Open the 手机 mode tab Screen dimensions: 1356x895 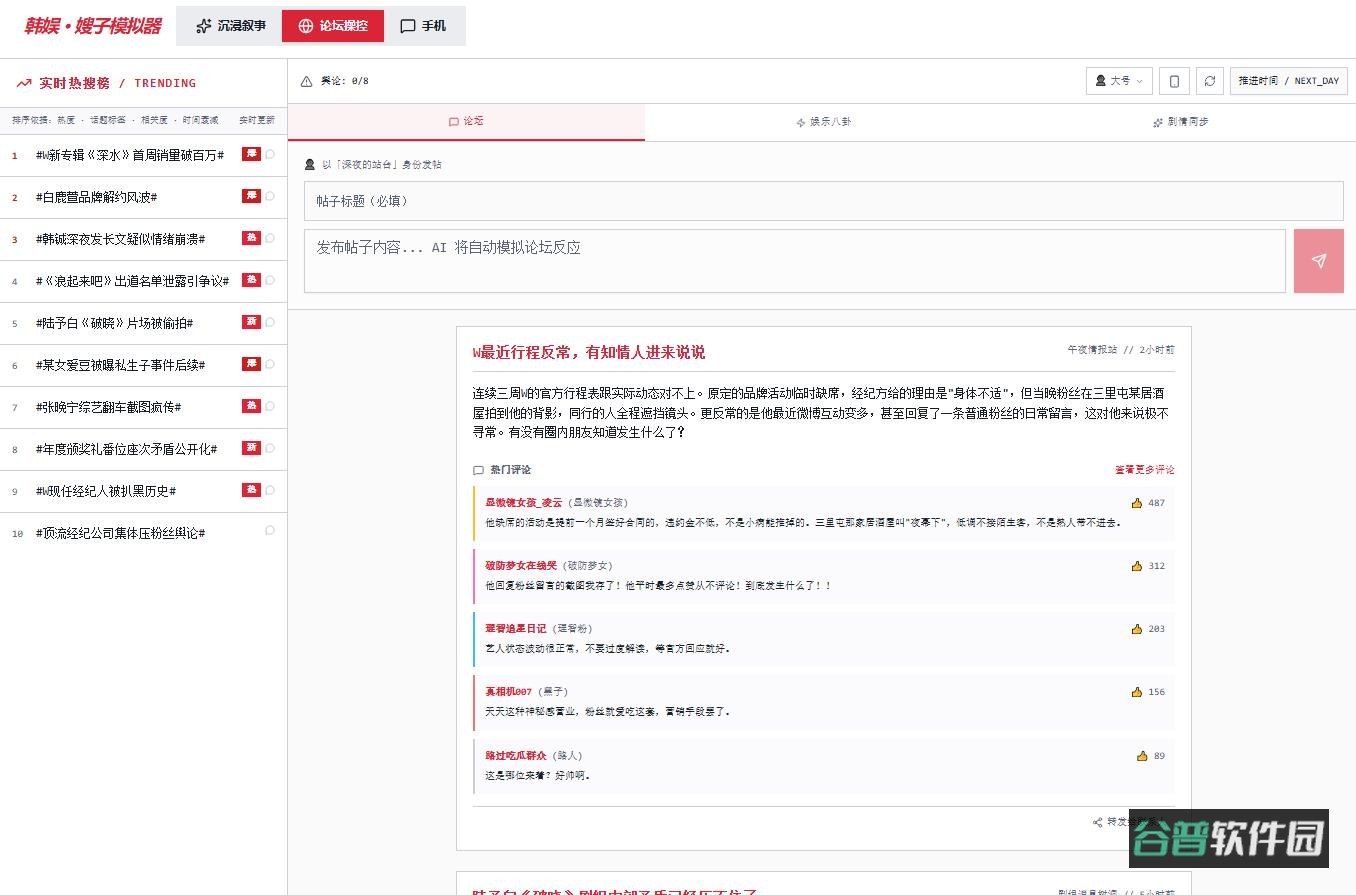pos(423,26)
